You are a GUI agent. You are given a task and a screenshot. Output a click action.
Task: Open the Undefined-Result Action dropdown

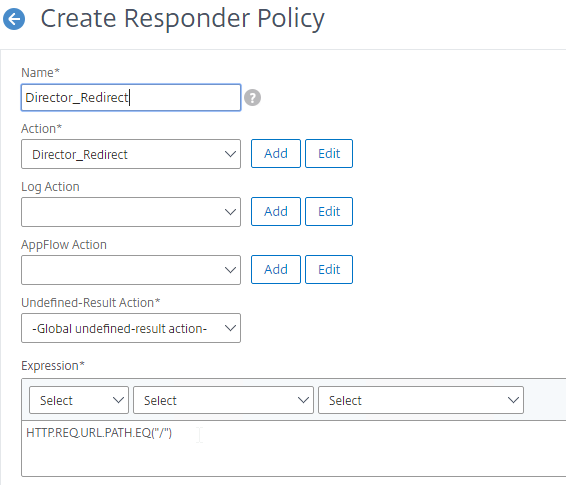click(131, 328)
